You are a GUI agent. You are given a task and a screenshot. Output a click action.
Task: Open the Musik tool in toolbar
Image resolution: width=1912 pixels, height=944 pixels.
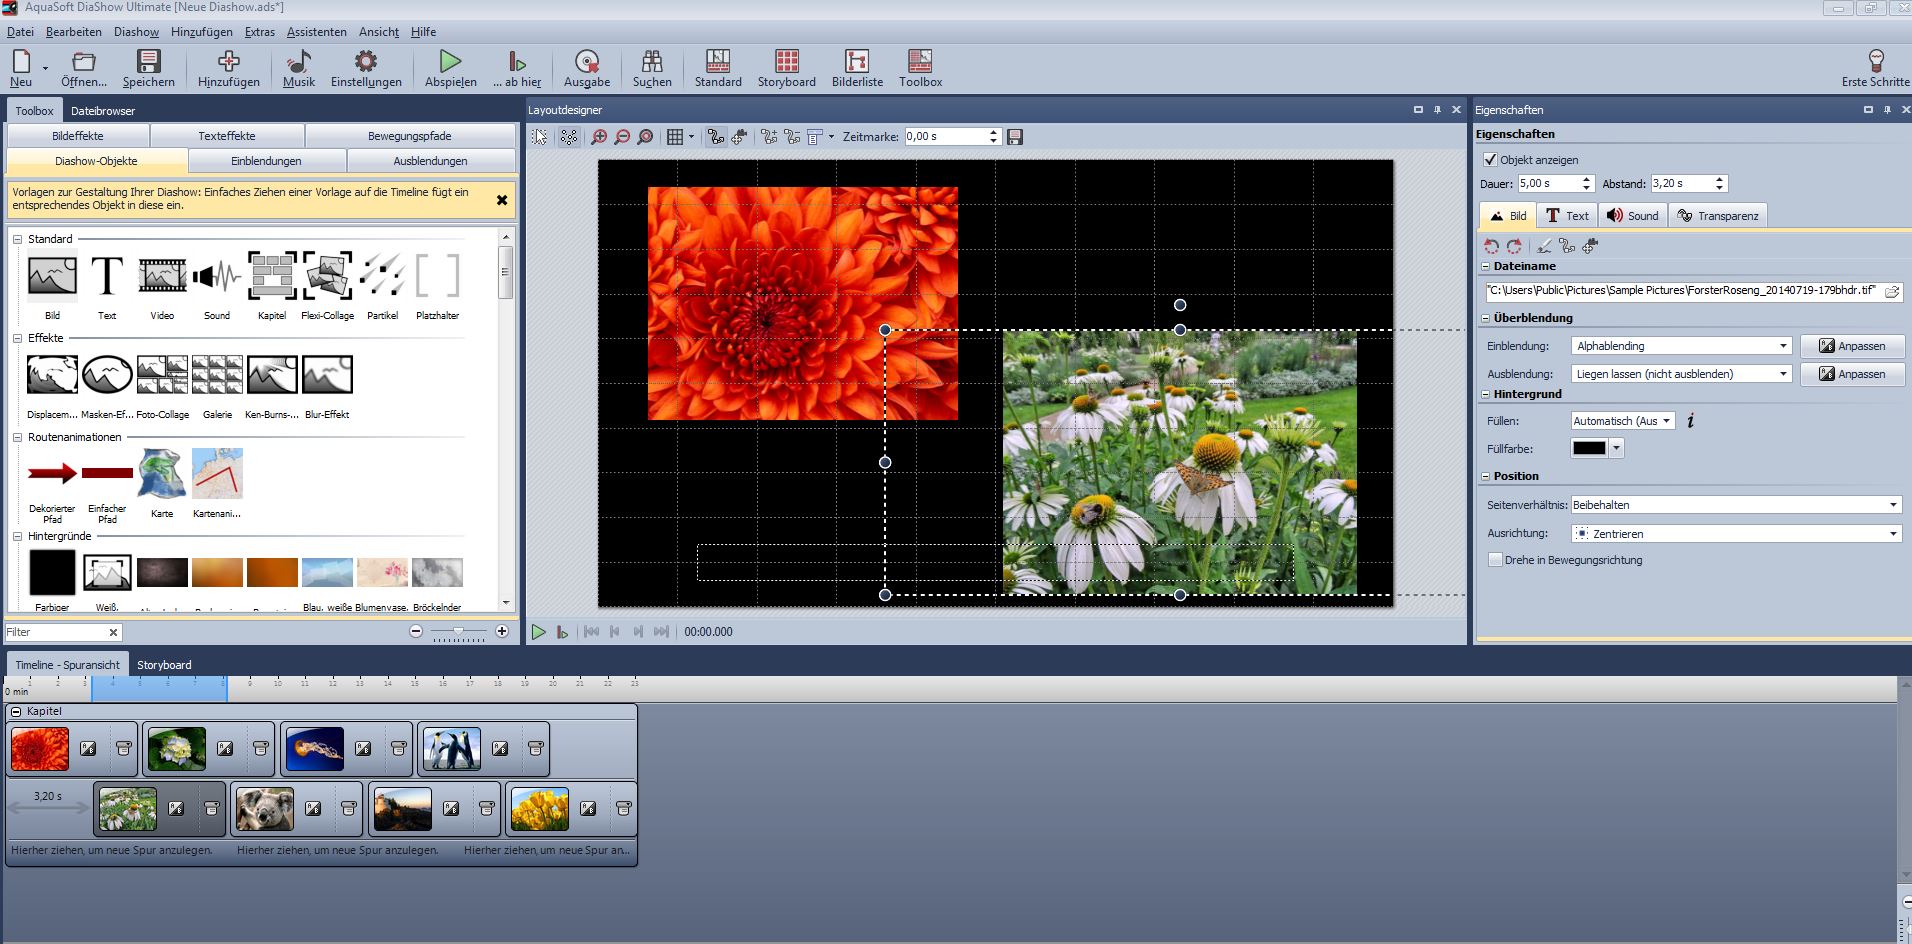[x=298, y=62]
